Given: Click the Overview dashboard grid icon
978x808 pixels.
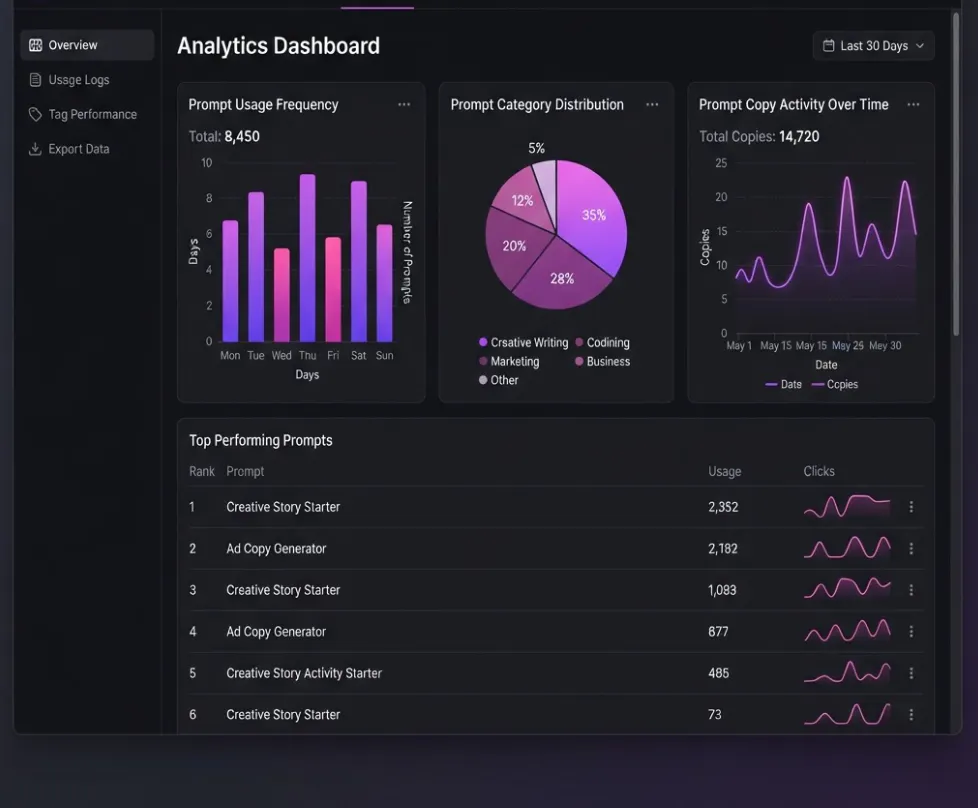Looking at the screenshot, I should coord(36,45).
